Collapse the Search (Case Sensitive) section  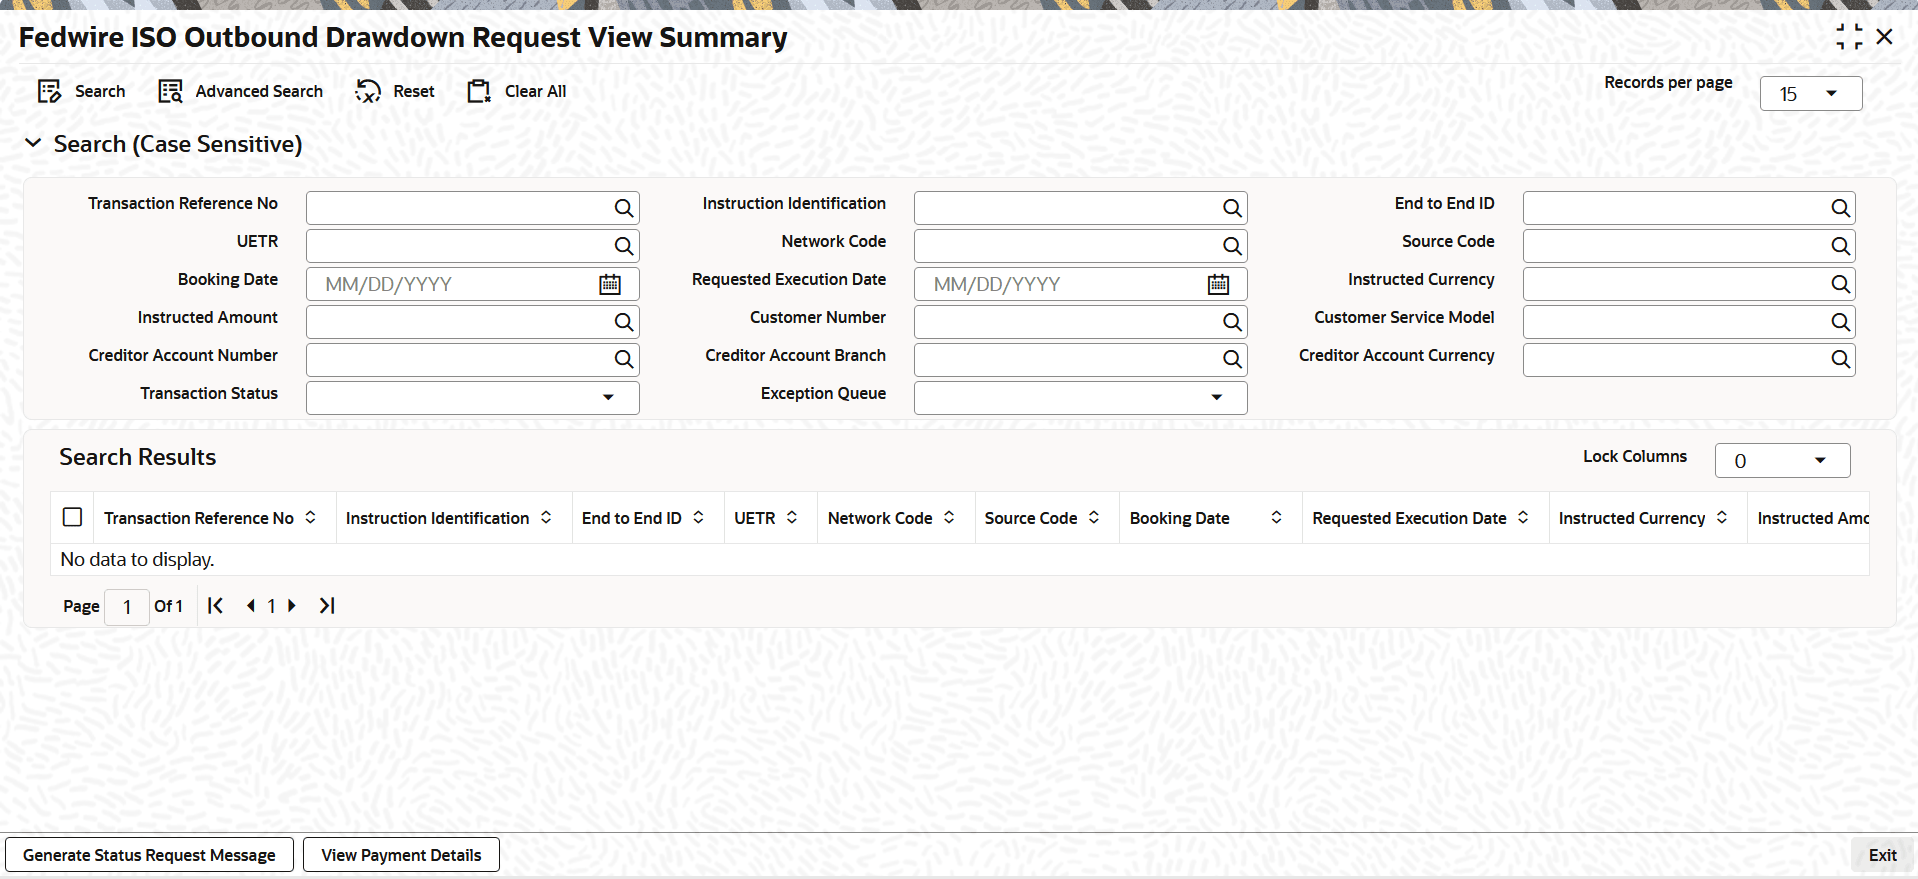pos(33,144)
